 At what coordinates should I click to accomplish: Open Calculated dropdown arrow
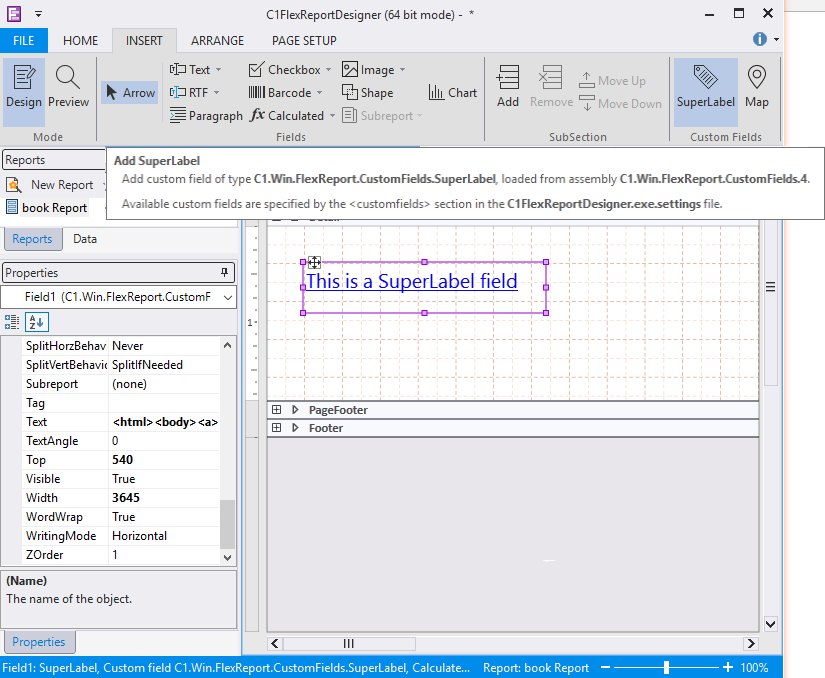tap(332, 116)
